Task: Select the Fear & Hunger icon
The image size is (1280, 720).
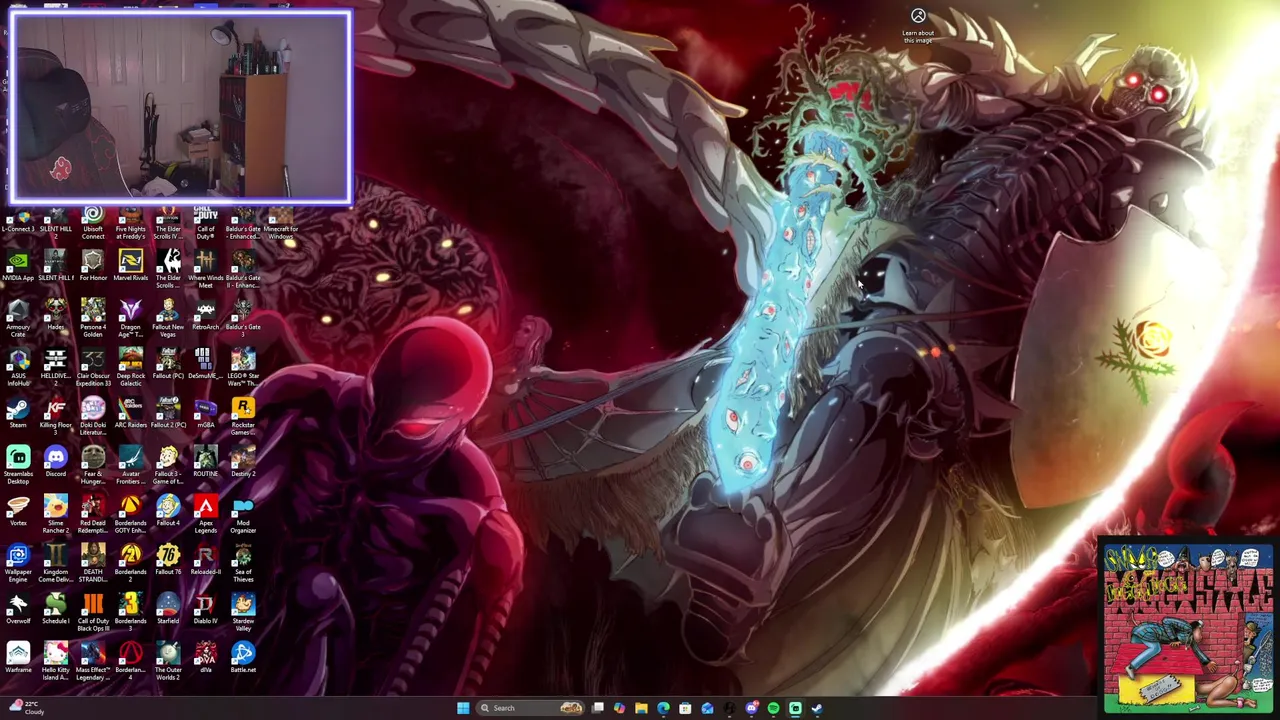Action: [93, 466]
